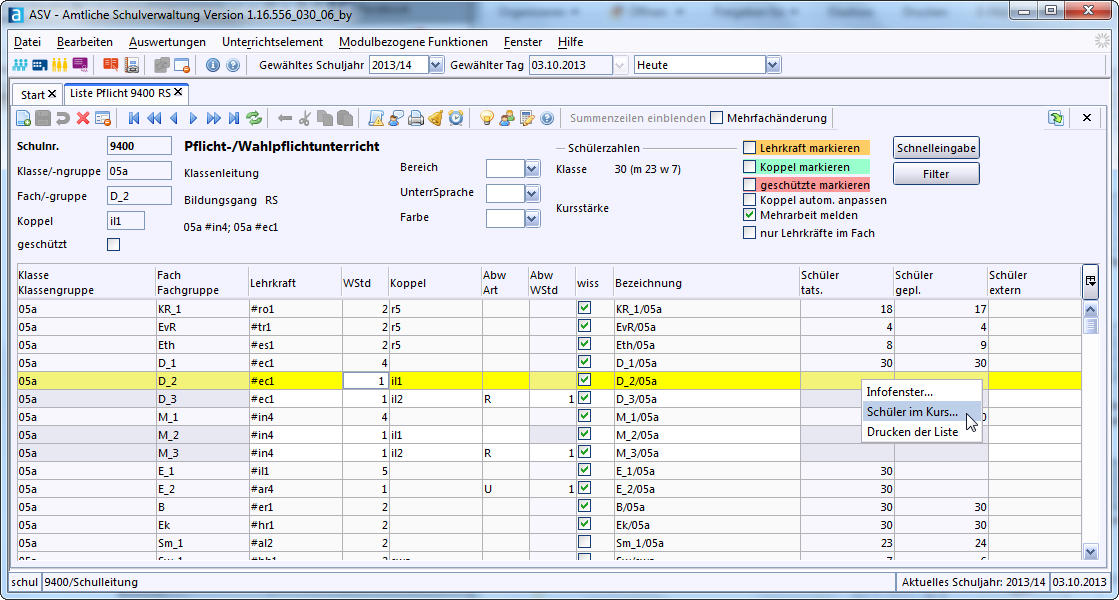The width and height of the screenshot is (1119, 600).
Task: Click the main toolbar info icon
Action: (x=213, y=65)
